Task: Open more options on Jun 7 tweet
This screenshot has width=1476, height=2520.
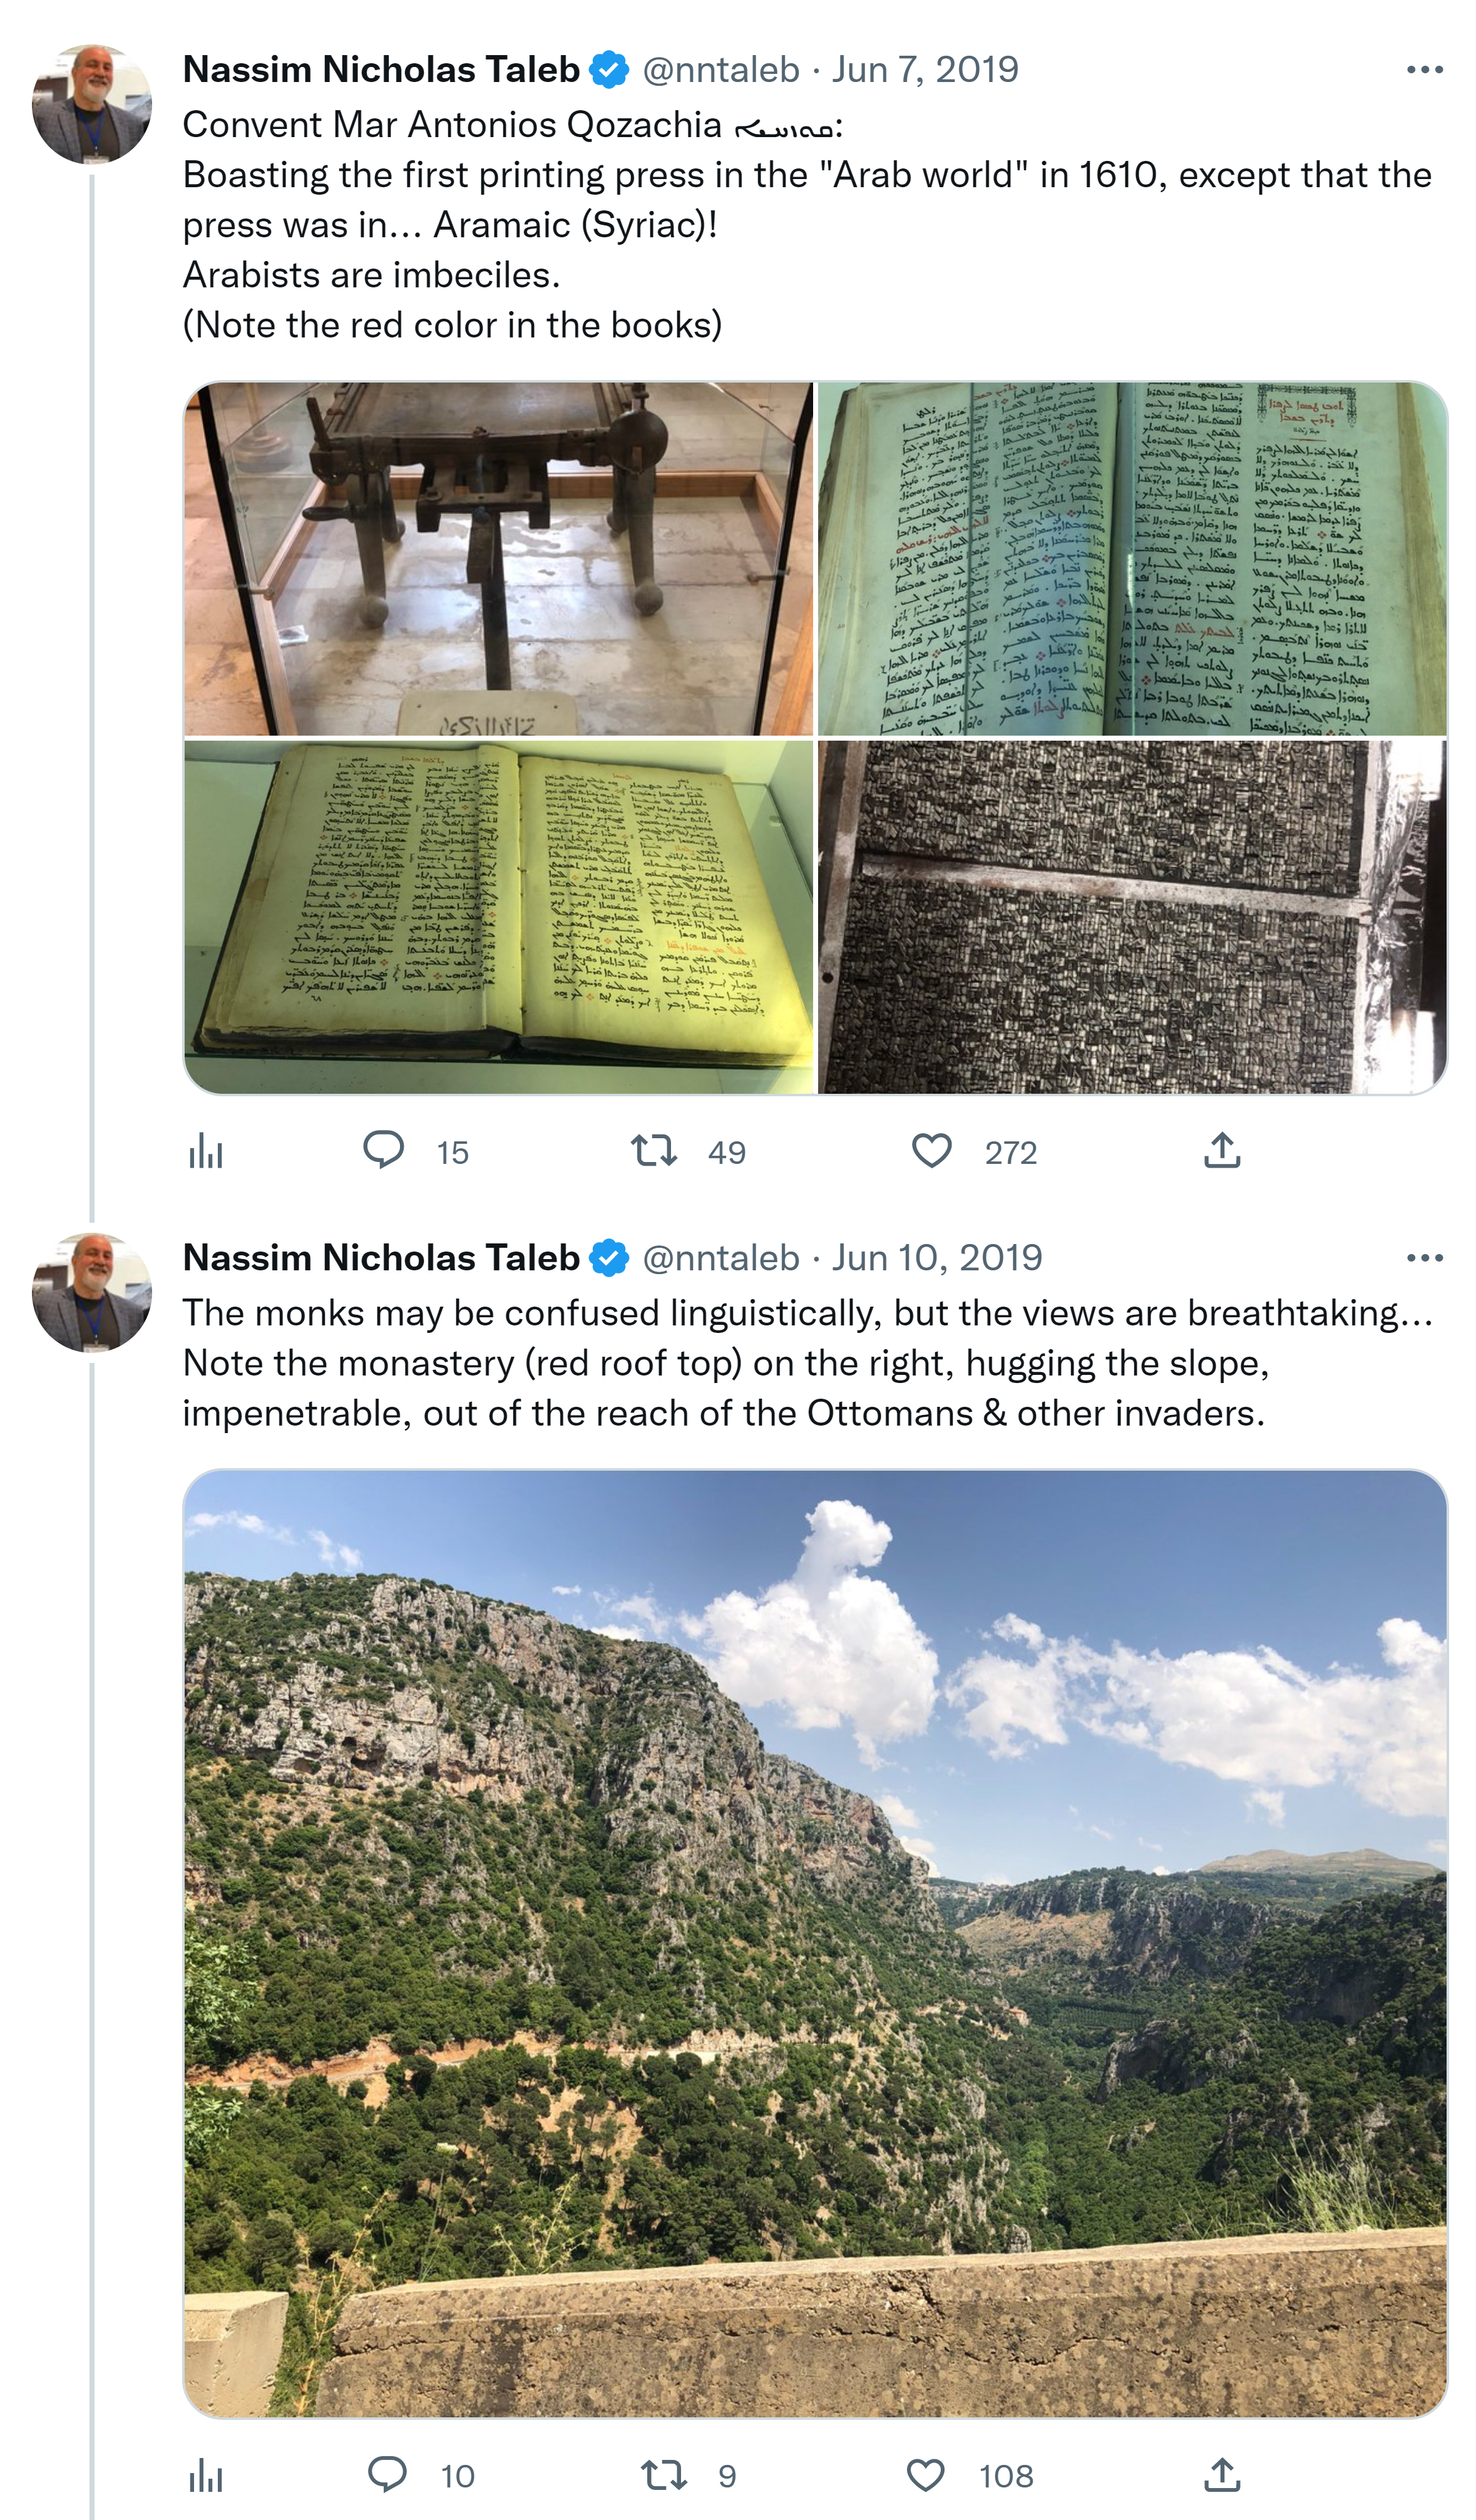Action: coord(1424,70)
